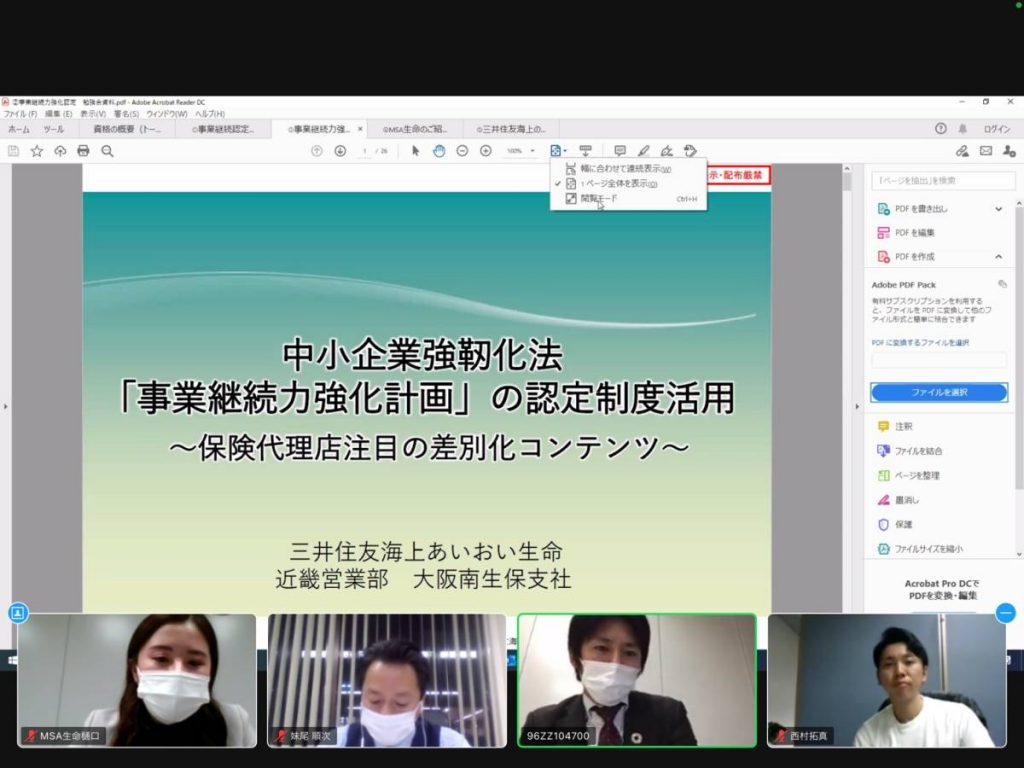Zoom out with the minus circle icon

[462, 151]
